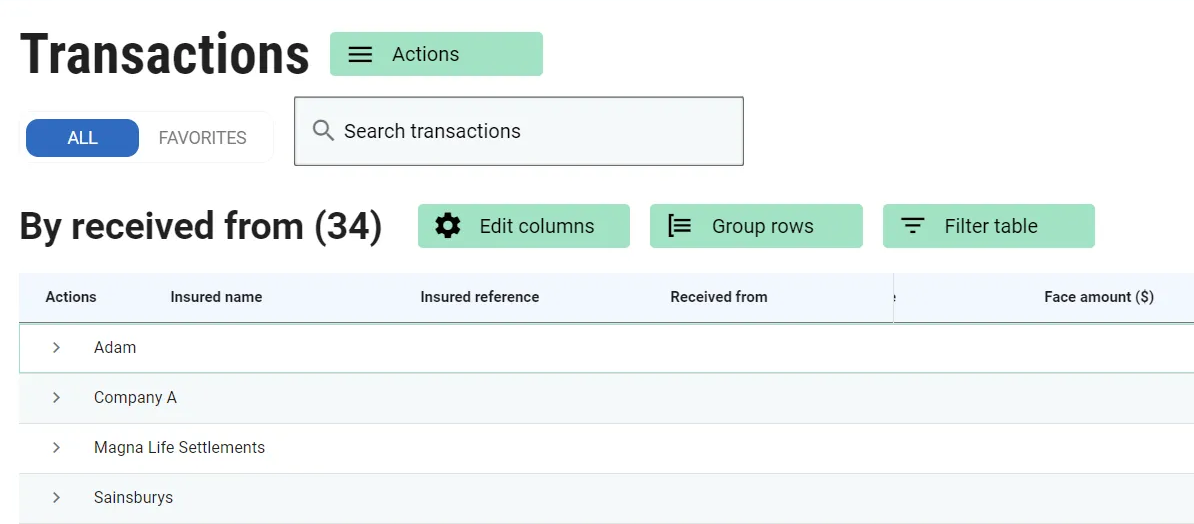Click the Filter table funnel icon

[x=912, y=226]
